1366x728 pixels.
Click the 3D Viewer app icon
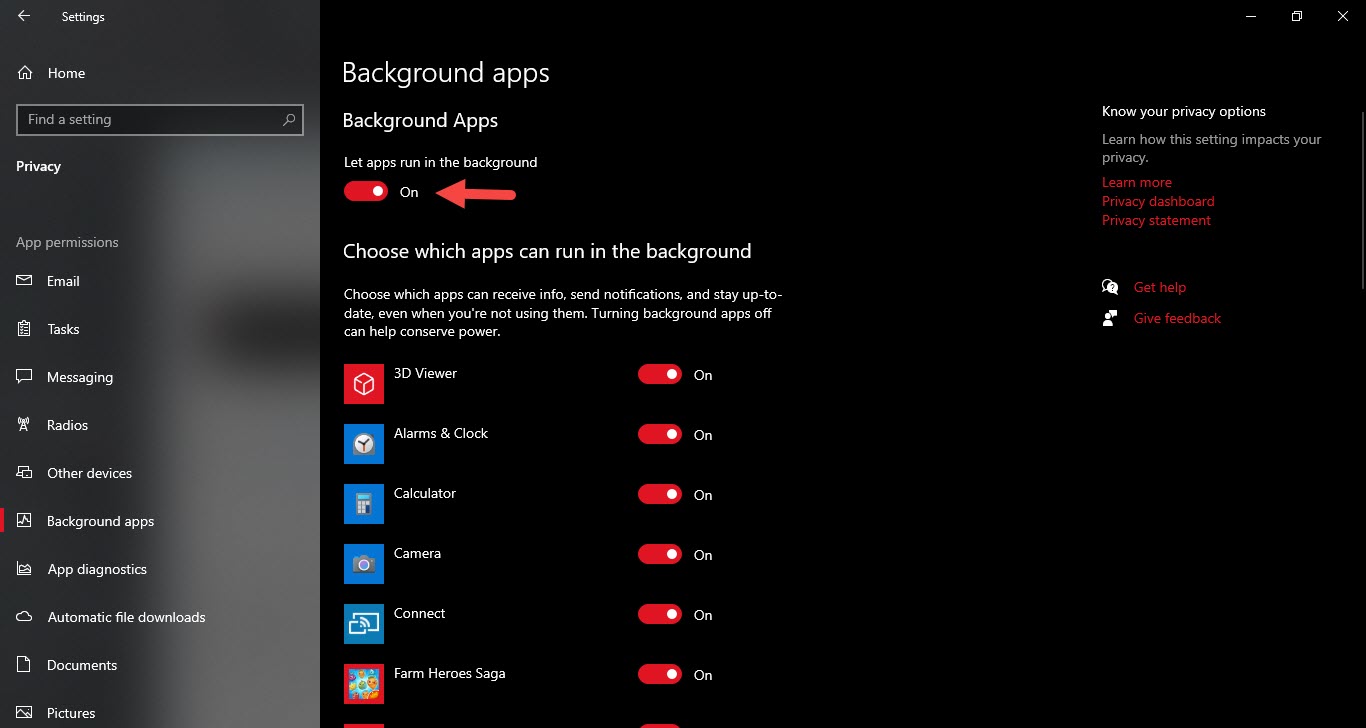[x=364, y=384]
